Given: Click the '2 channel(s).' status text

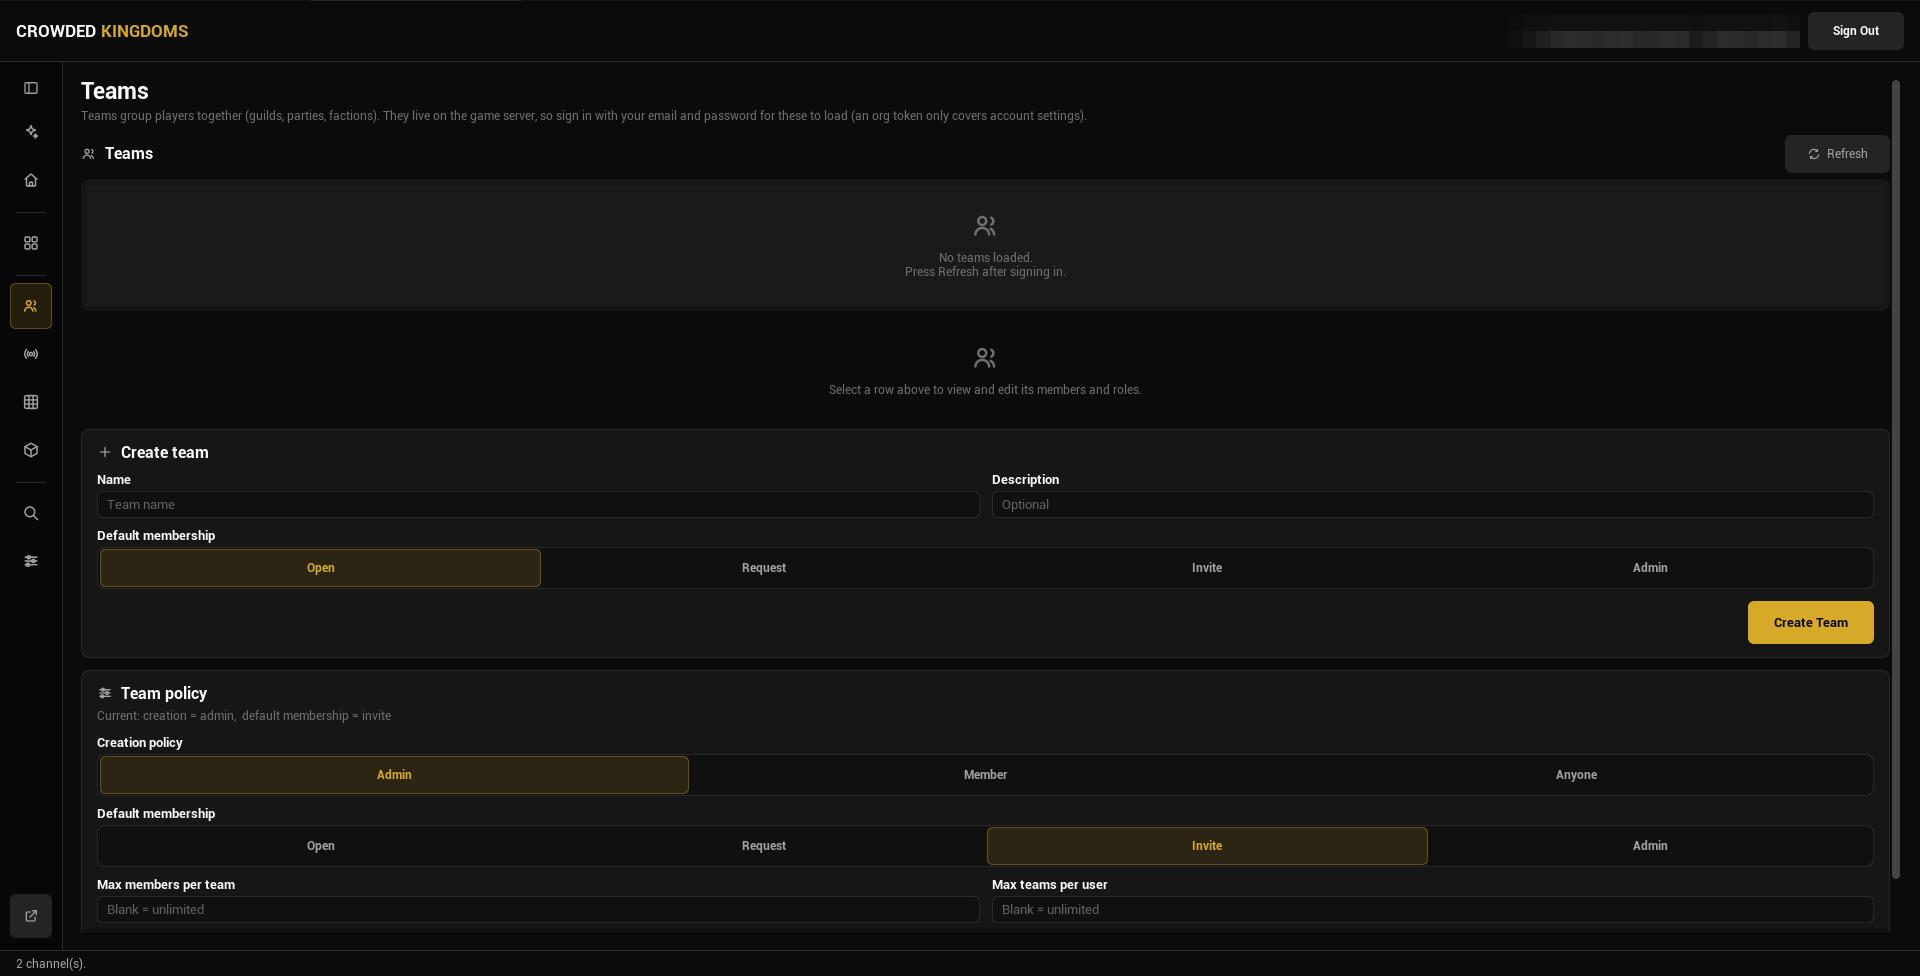Looking at the screenshot, I should click(x=51, y=964).
